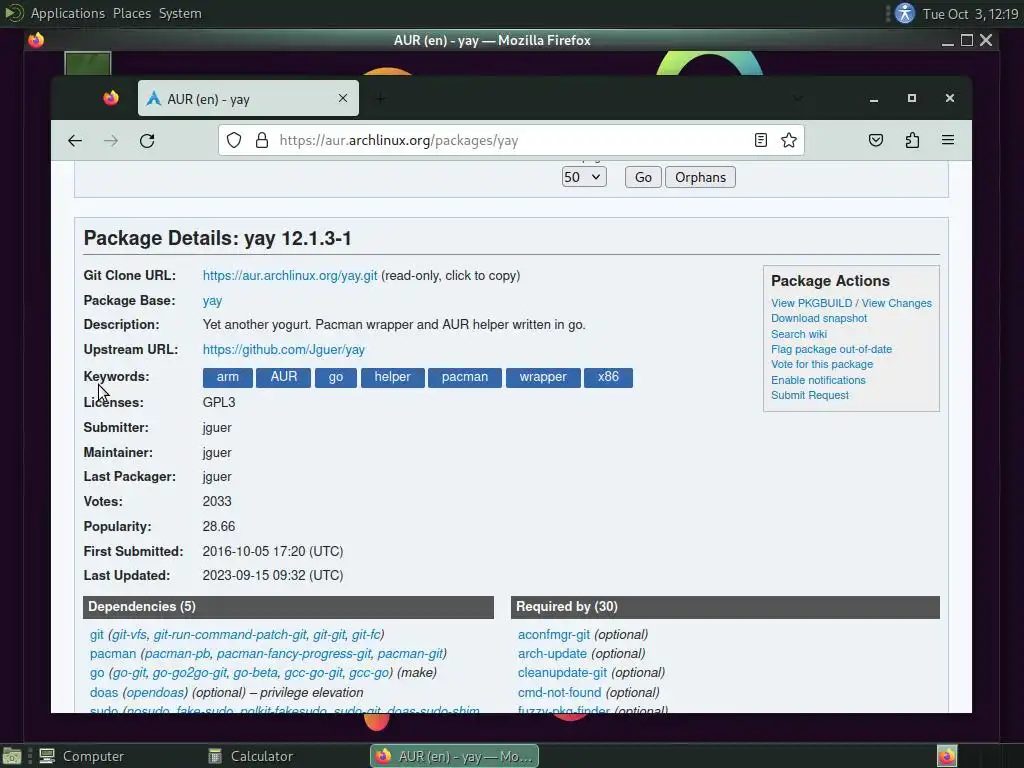Bookmark page with the star icon
This screenshot has width=1024, height=768.
pyautogui.click(x=789, y=140)
